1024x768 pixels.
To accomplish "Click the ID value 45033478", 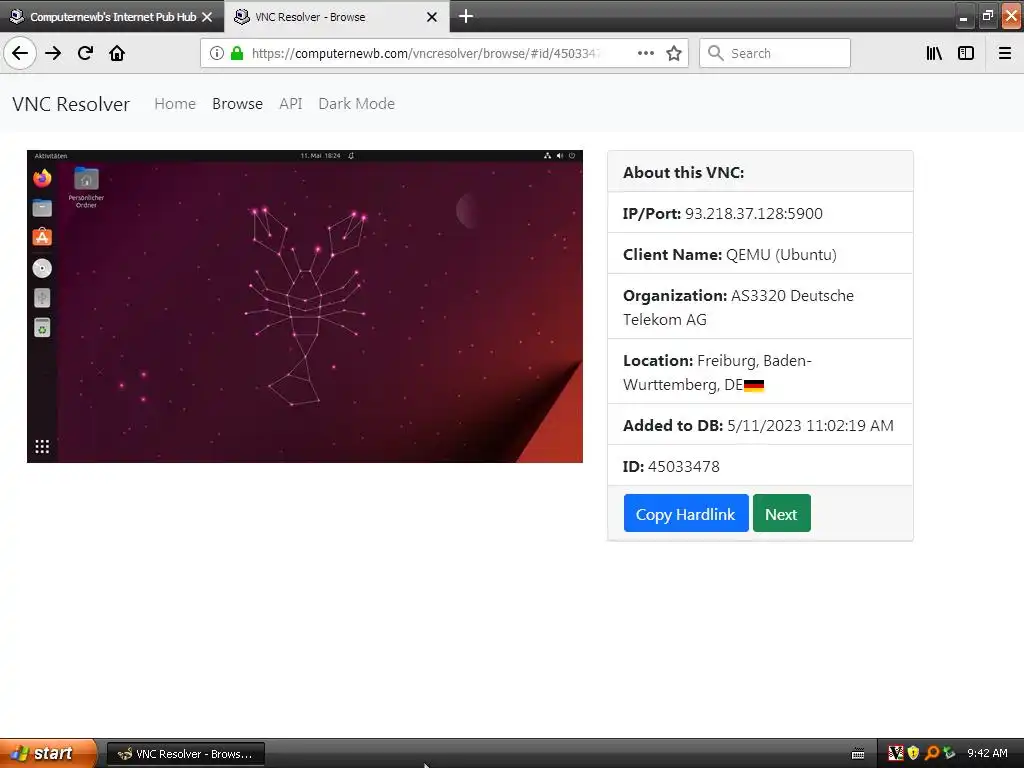I will point(683,466).
